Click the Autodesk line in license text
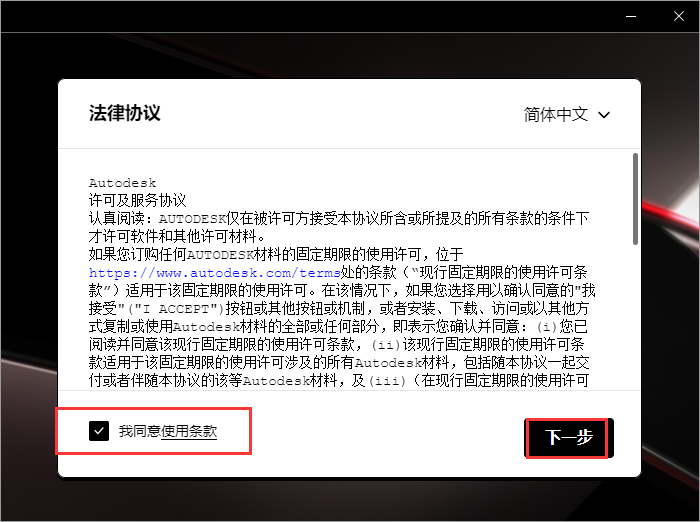 click(x=123, y=183)
